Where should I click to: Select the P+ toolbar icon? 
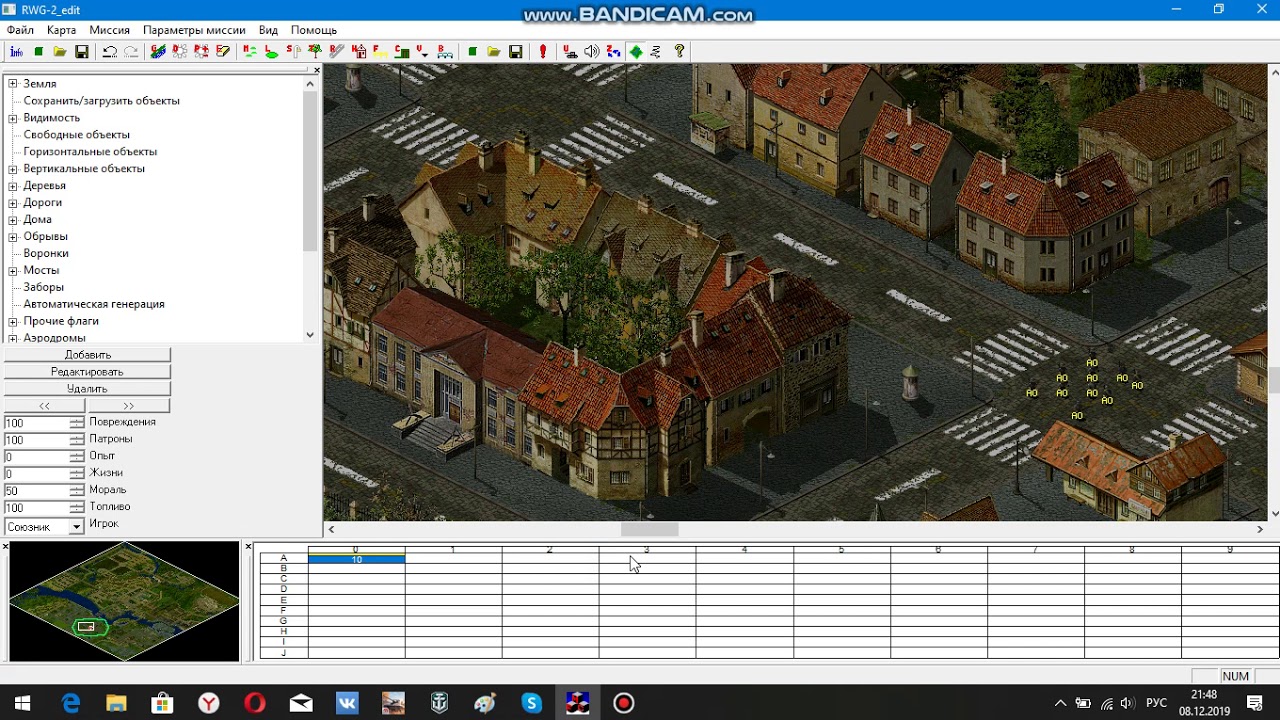pos(202,52)
